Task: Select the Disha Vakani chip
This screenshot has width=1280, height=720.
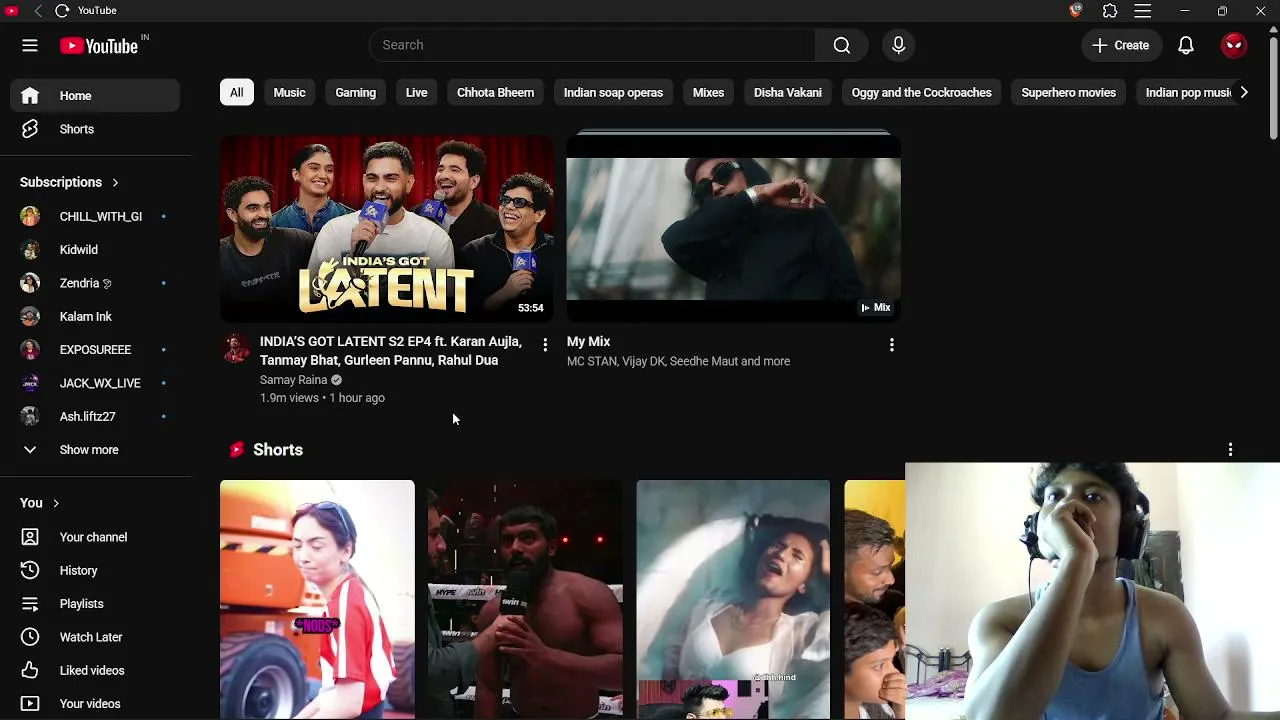Action: click(x=788, y=92)
